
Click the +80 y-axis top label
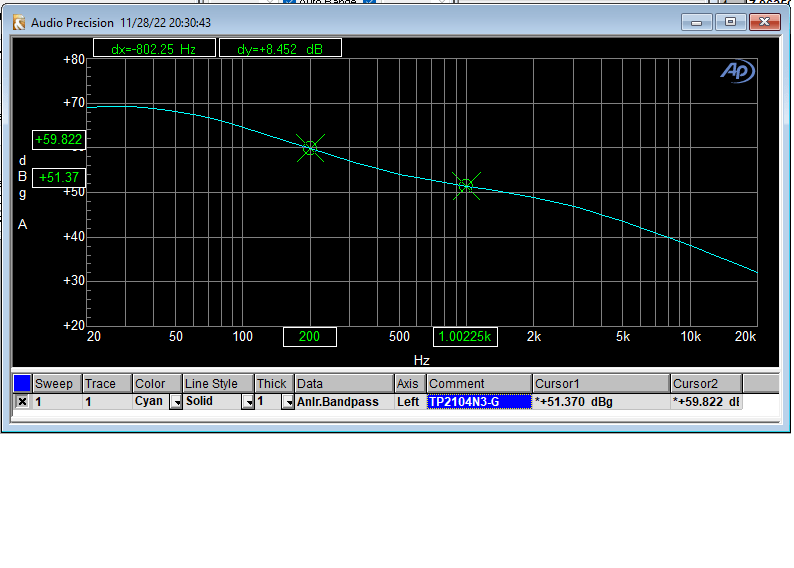click(74, 60)
